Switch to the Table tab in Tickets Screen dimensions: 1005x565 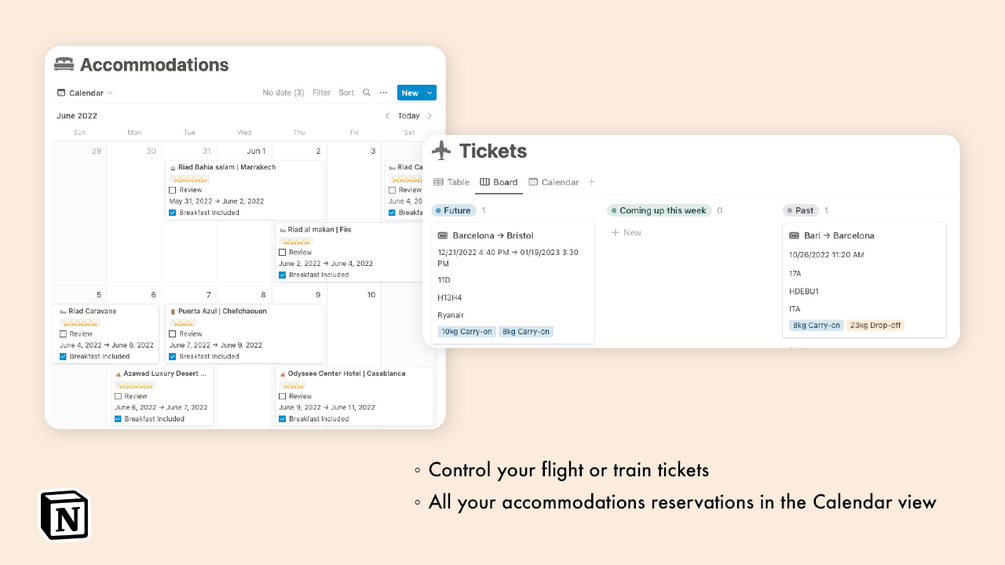click(452, 182)
